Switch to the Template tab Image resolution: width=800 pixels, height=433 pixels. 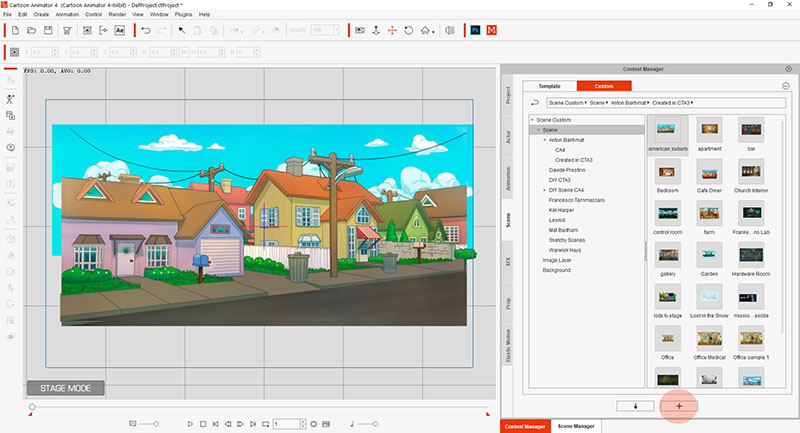click(550, 86)
